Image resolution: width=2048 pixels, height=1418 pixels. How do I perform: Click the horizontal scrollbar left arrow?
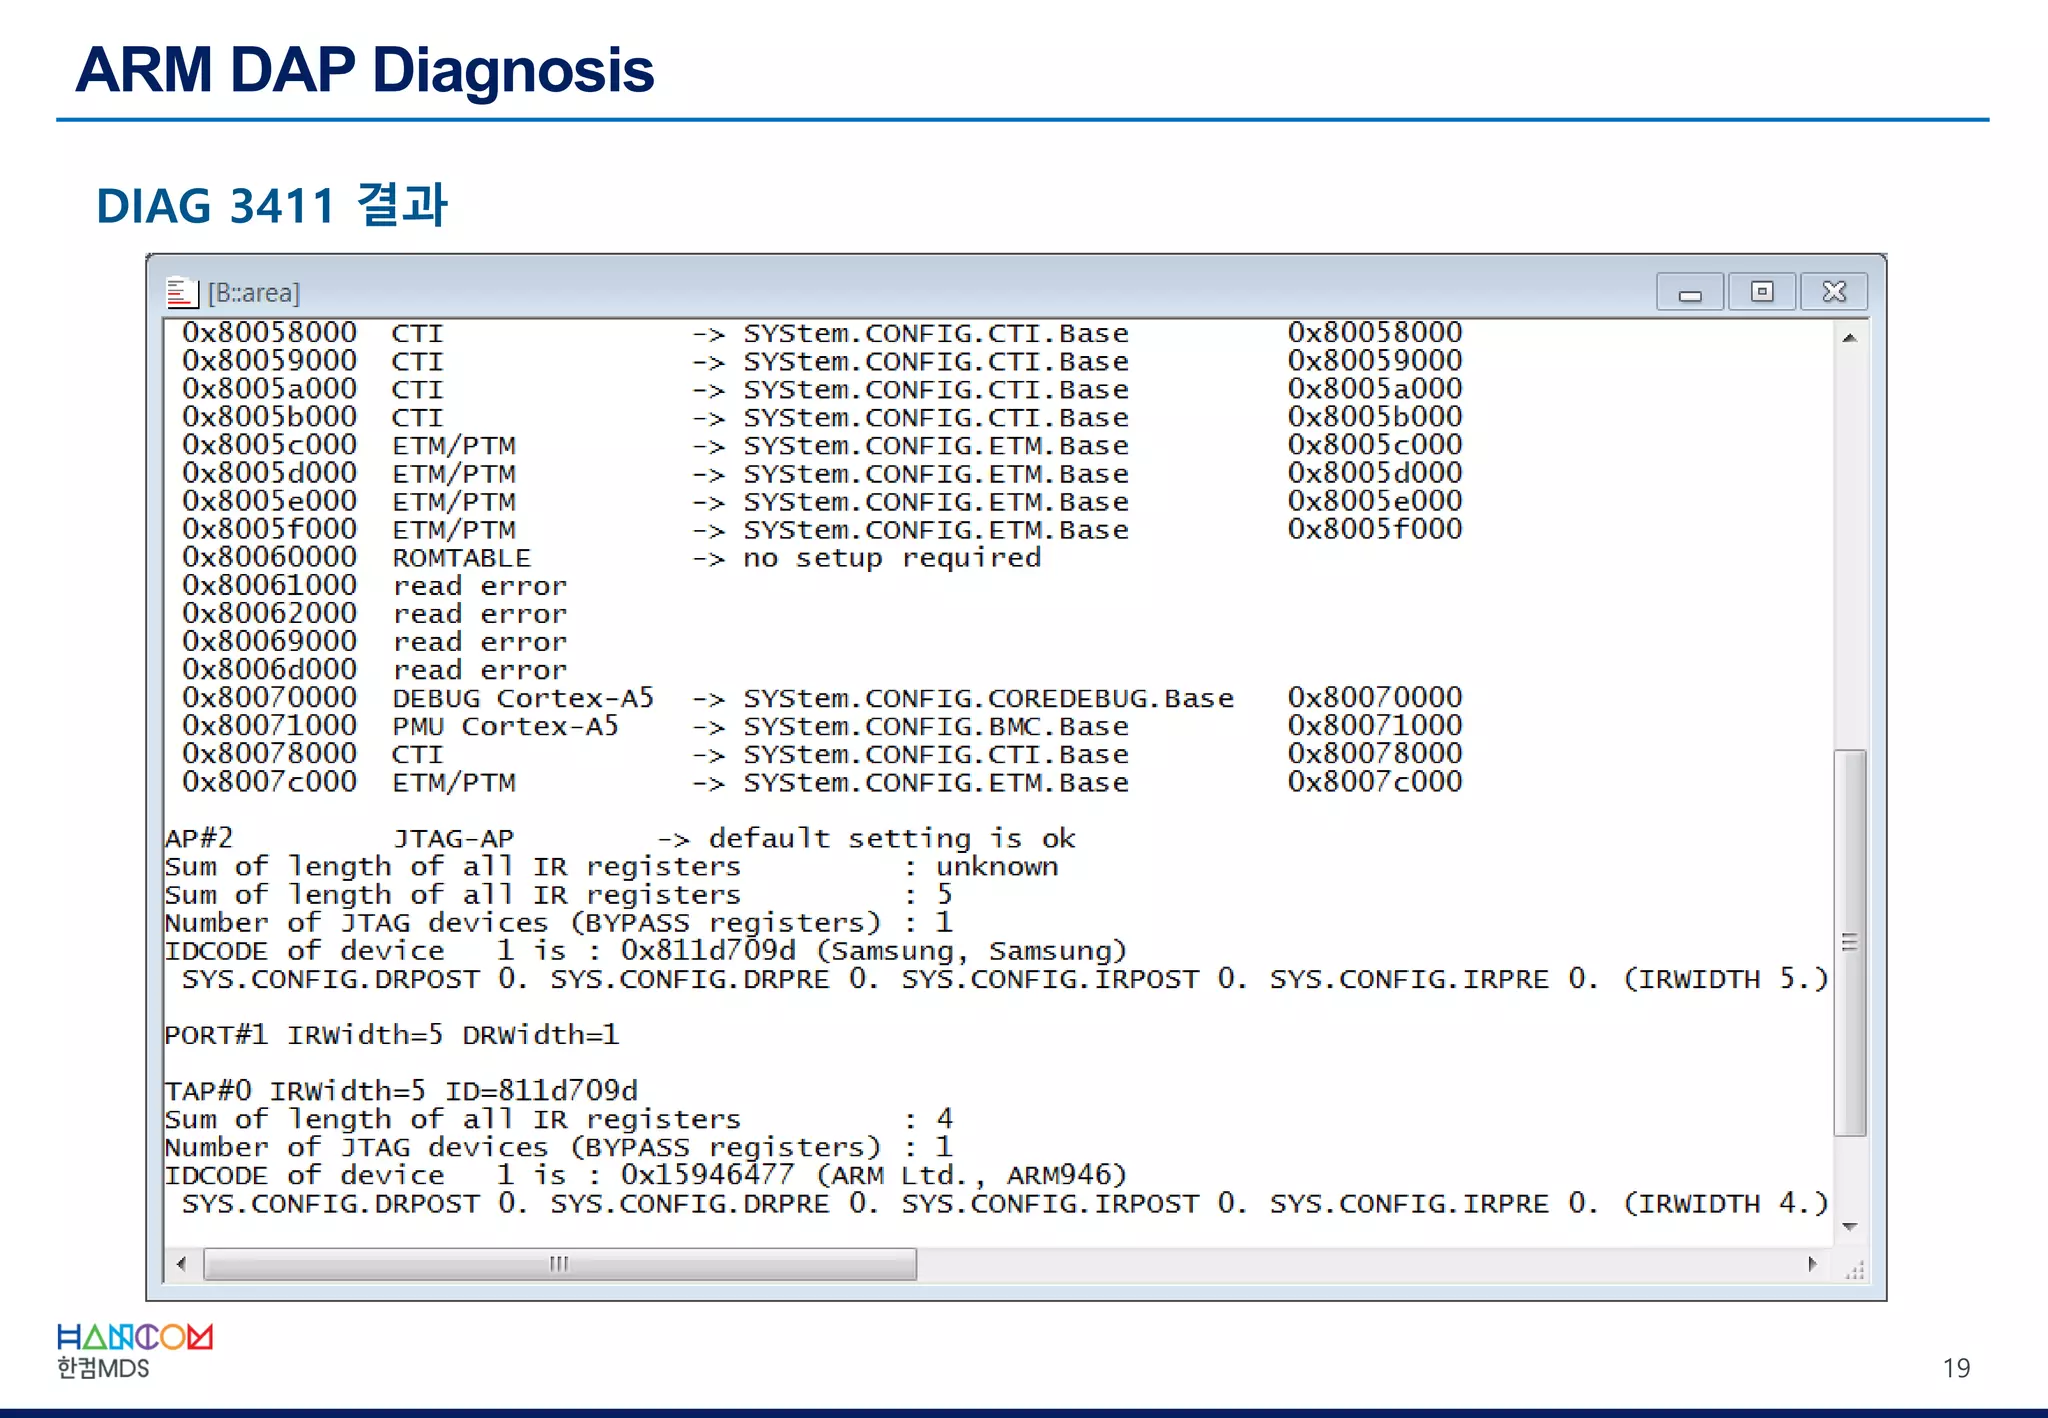[181, 1264]
